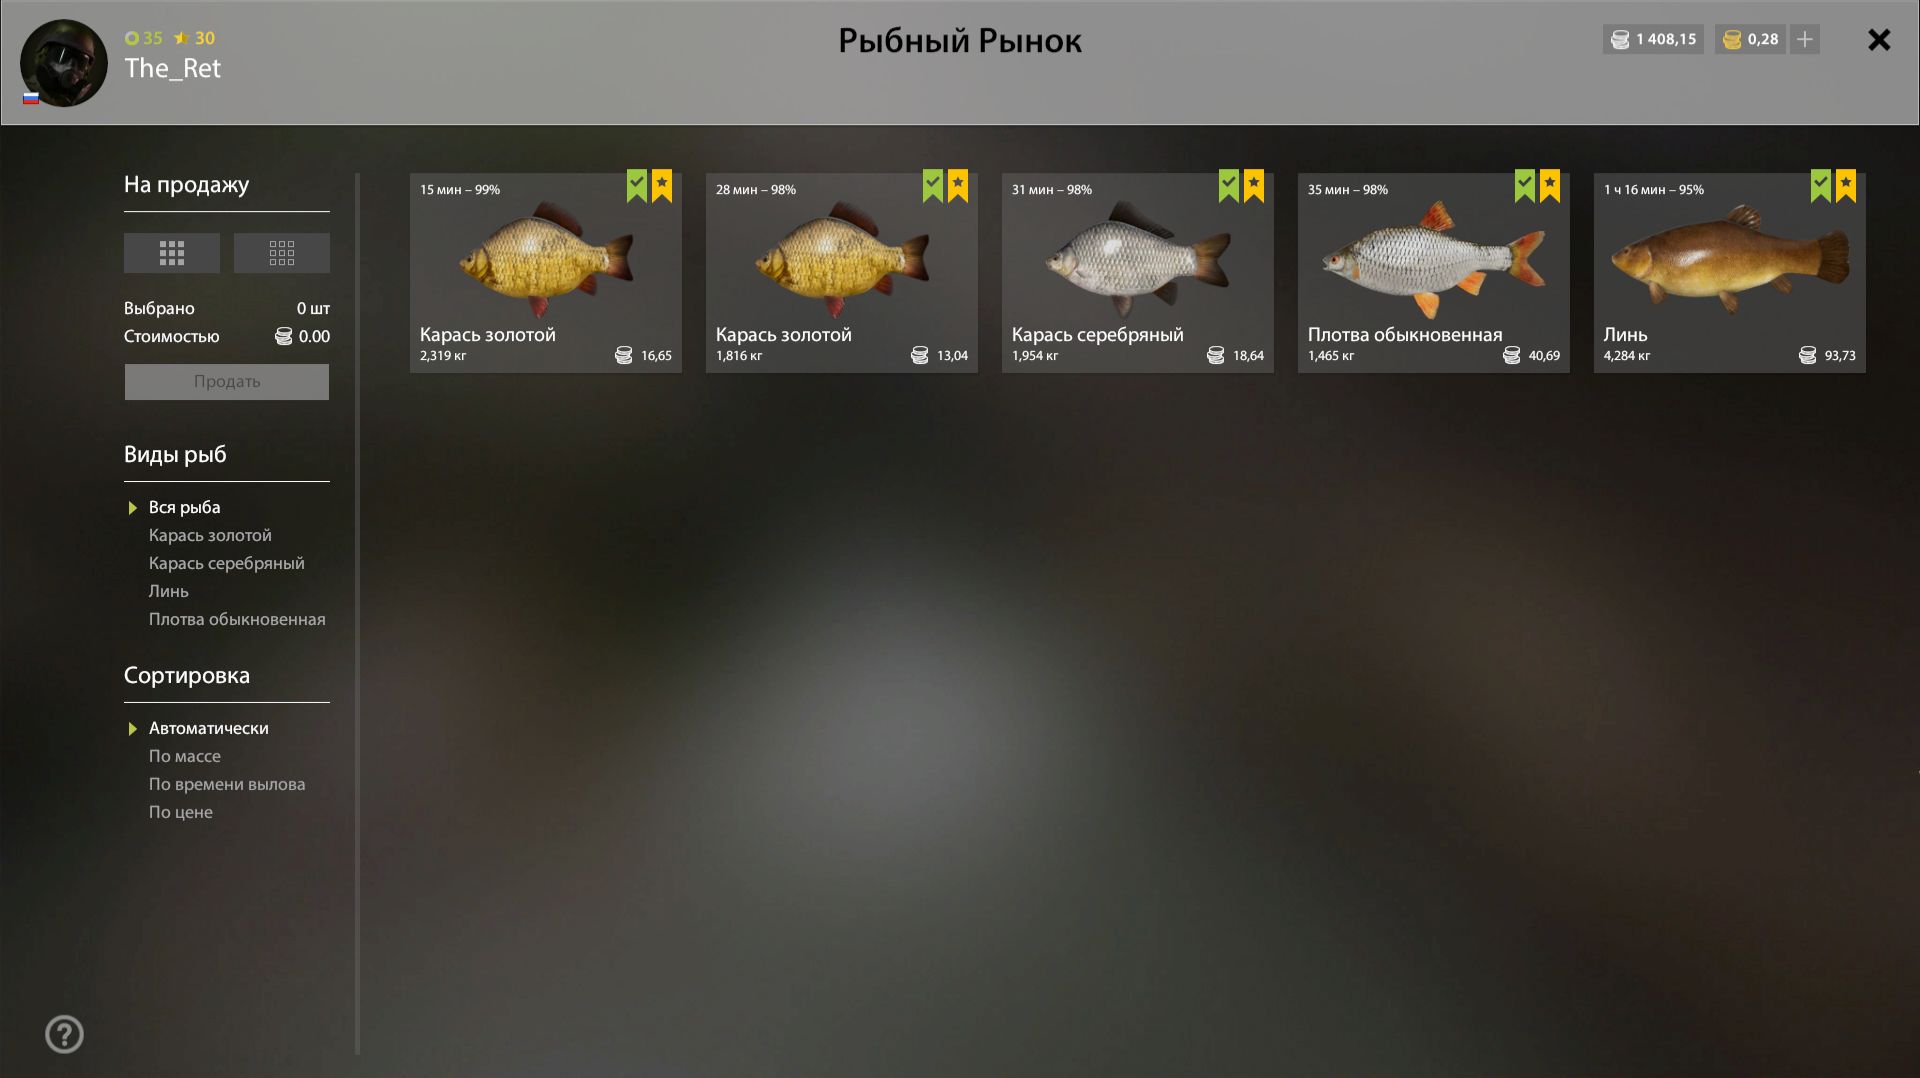The width and height of the screenshot is (1920, 1078).
Task: Click the gold coins balance icon
Action: coord(1732,39)
